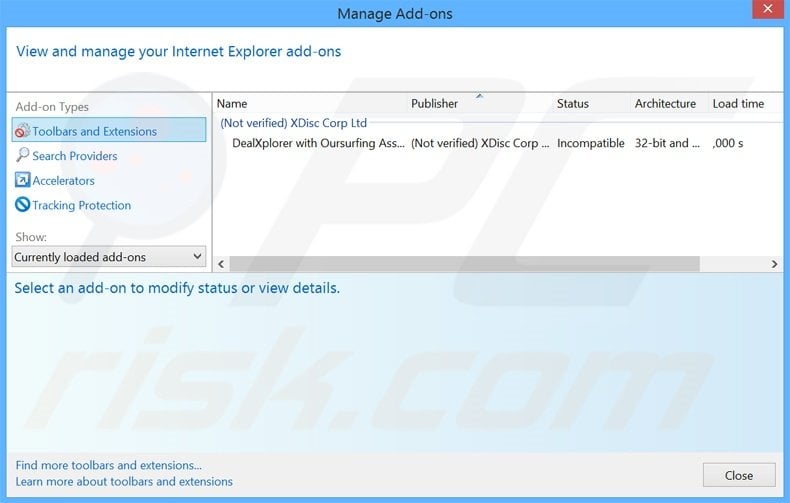Click the Search Providers magnifier icon
The image size is (790, 503).
click(22, 155)
